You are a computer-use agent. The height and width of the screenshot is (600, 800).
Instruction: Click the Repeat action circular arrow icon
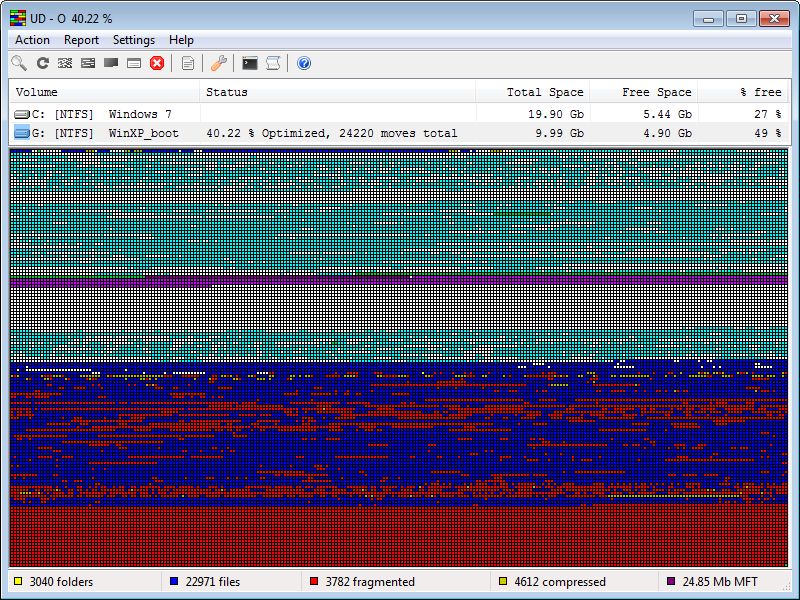pos(42,63)
